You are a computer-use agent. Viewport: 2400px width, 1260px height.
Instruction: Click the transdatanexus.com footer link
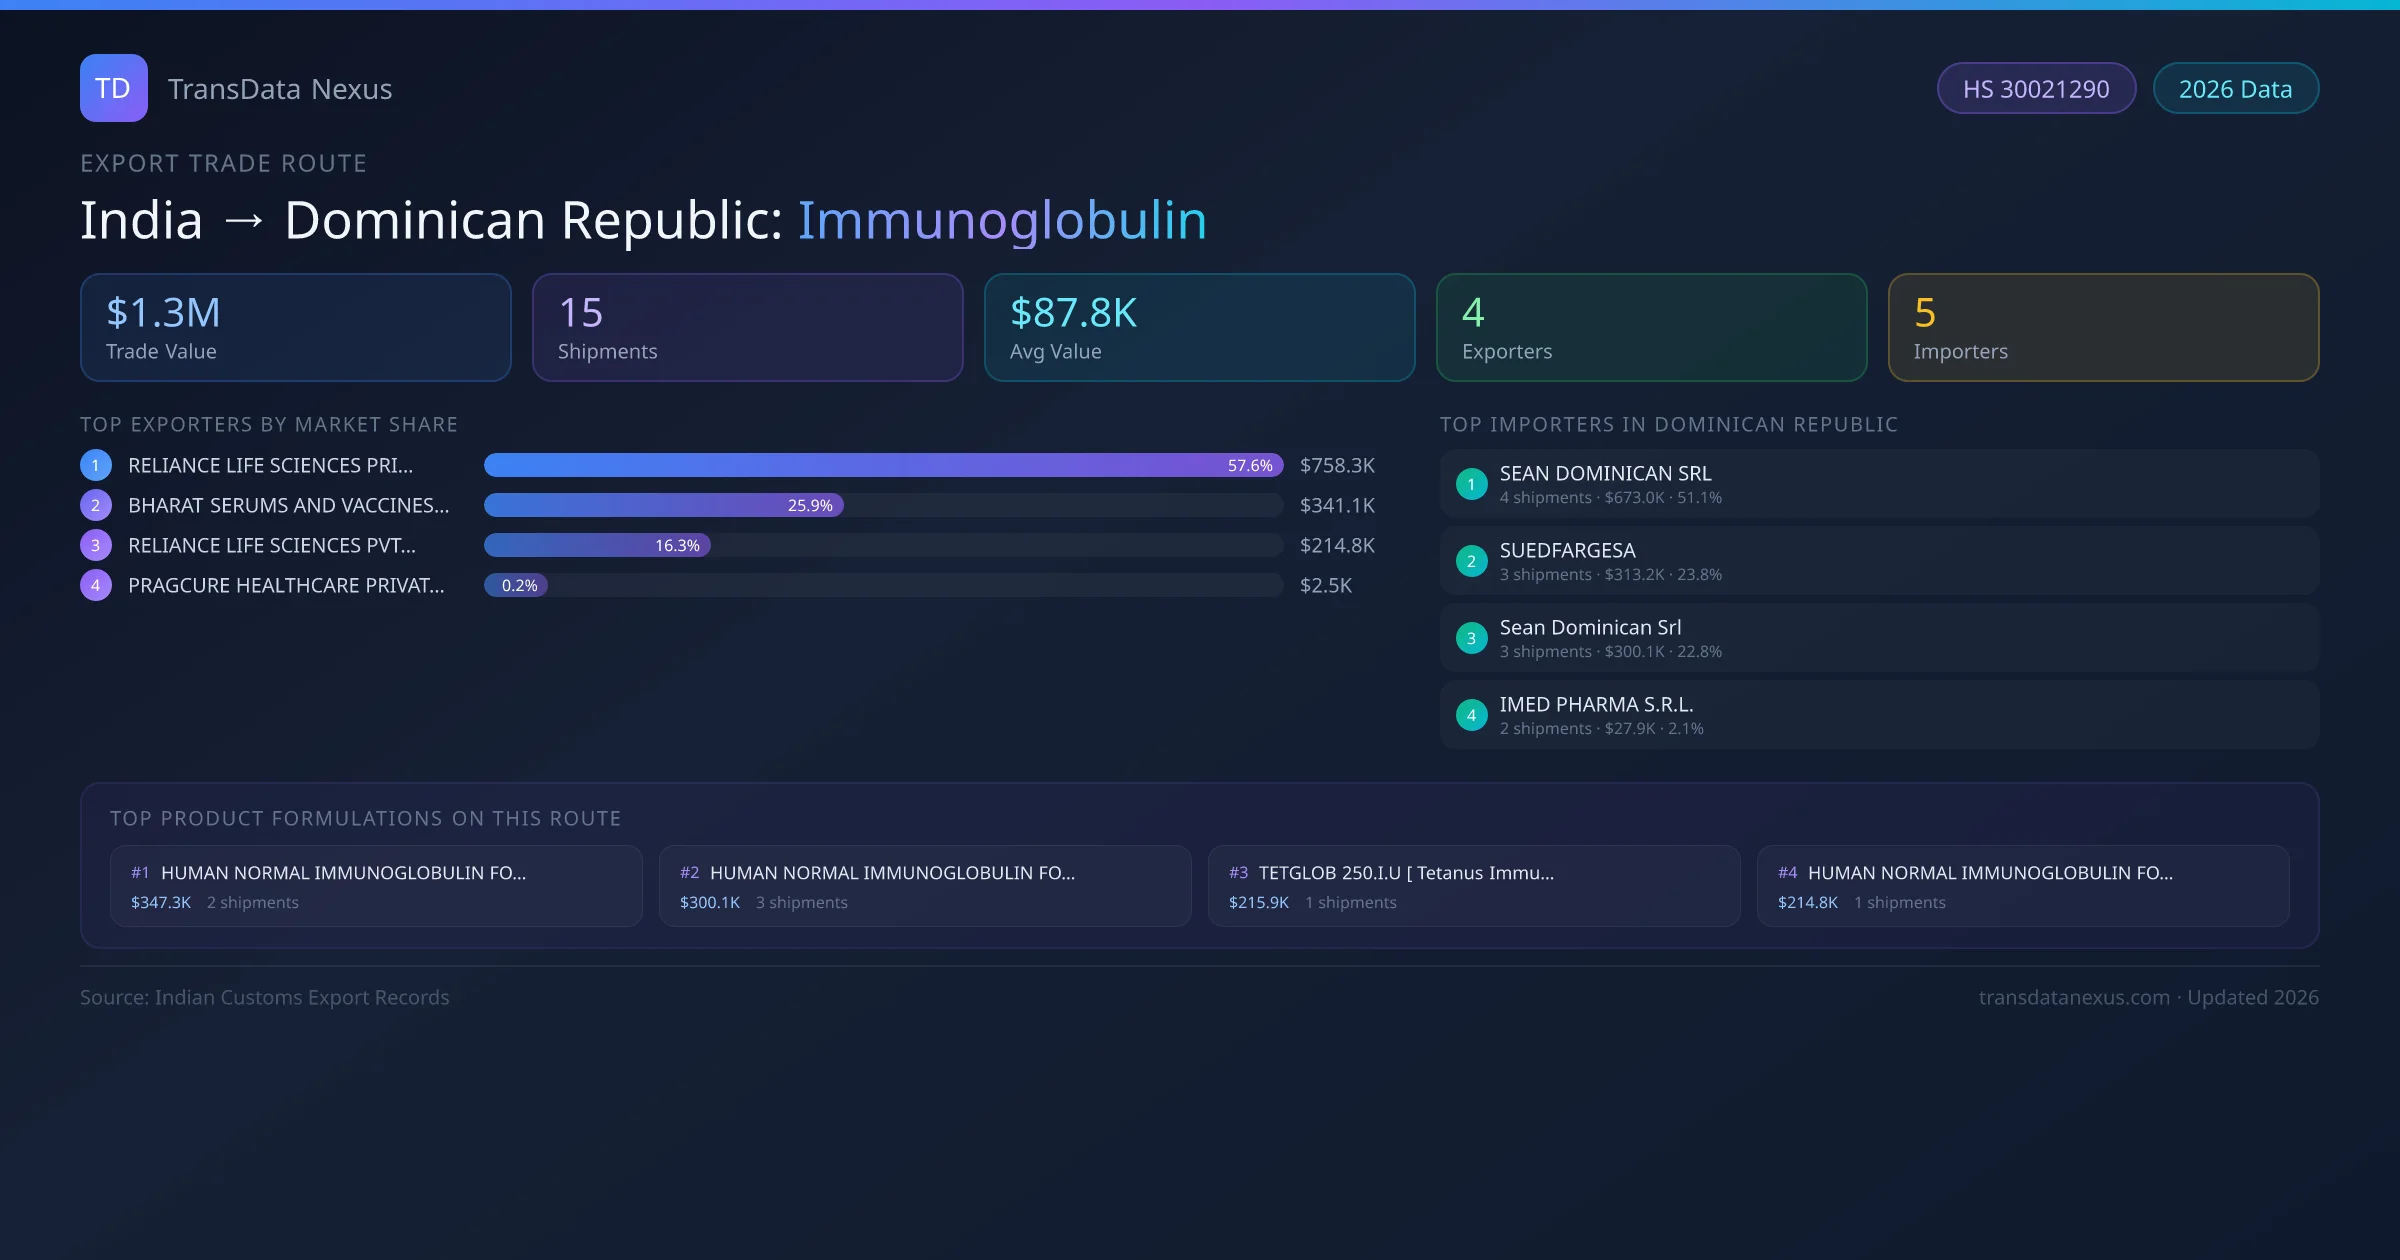click(2074, 997)
